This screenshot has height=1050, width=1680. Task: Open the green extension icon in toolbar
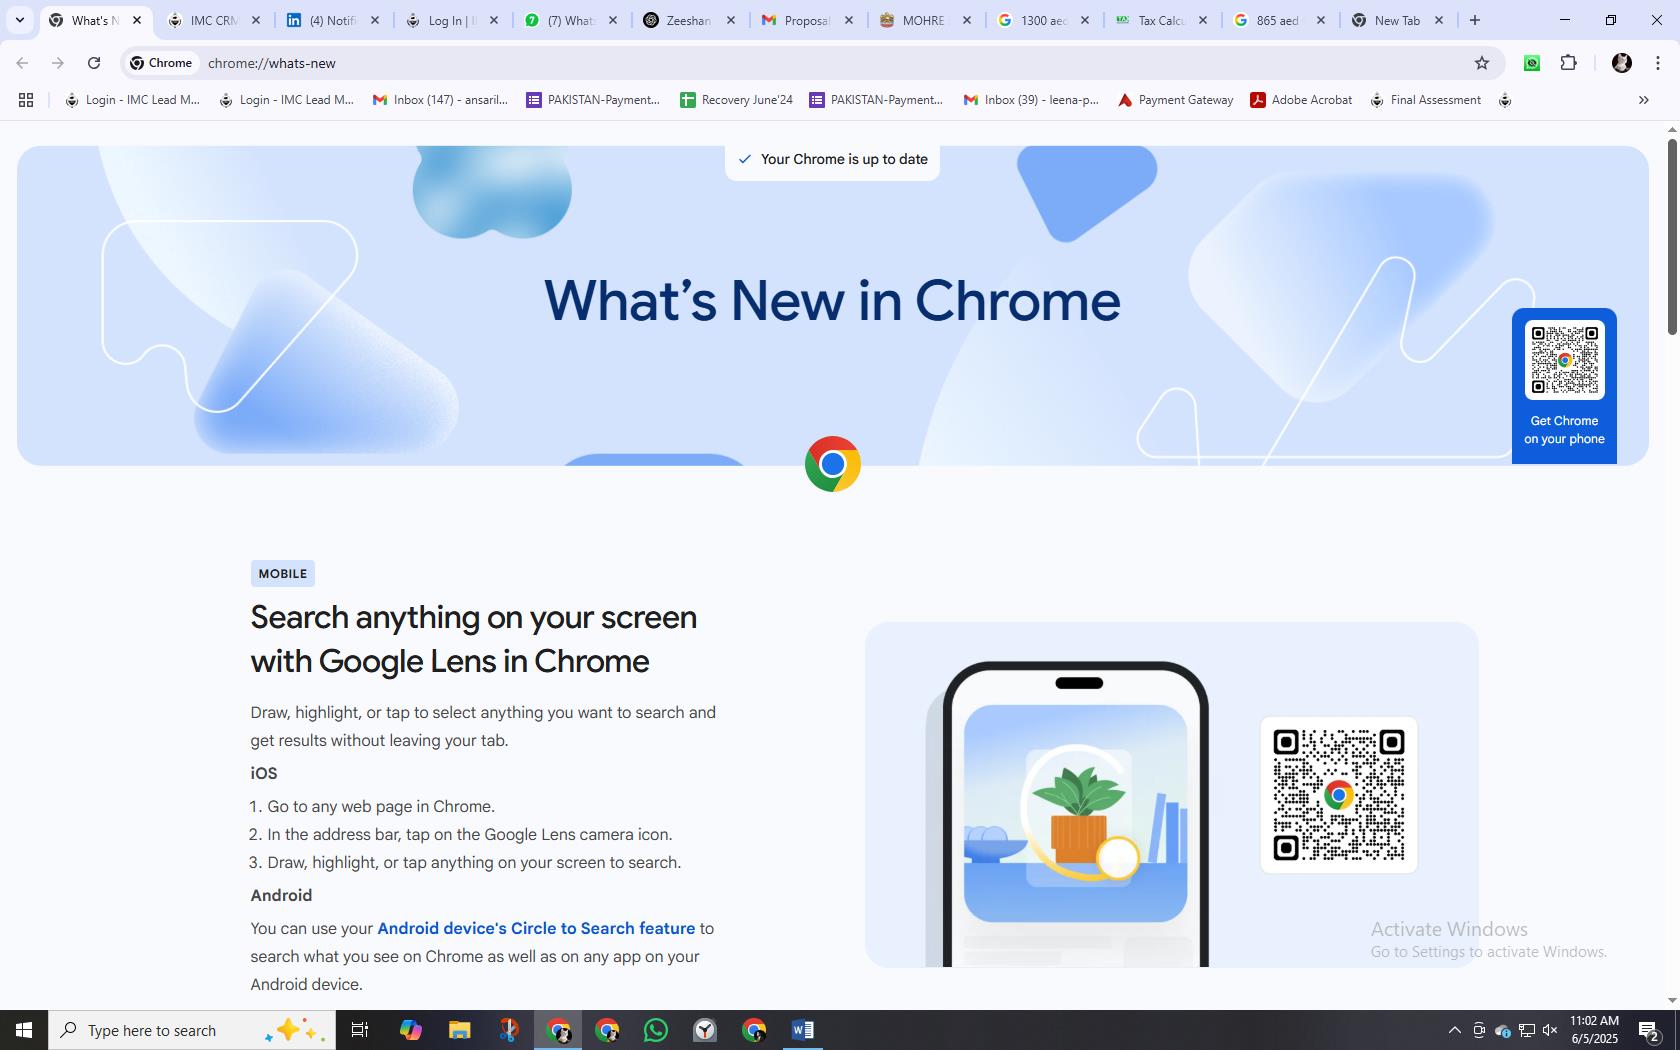(1532, 63)
